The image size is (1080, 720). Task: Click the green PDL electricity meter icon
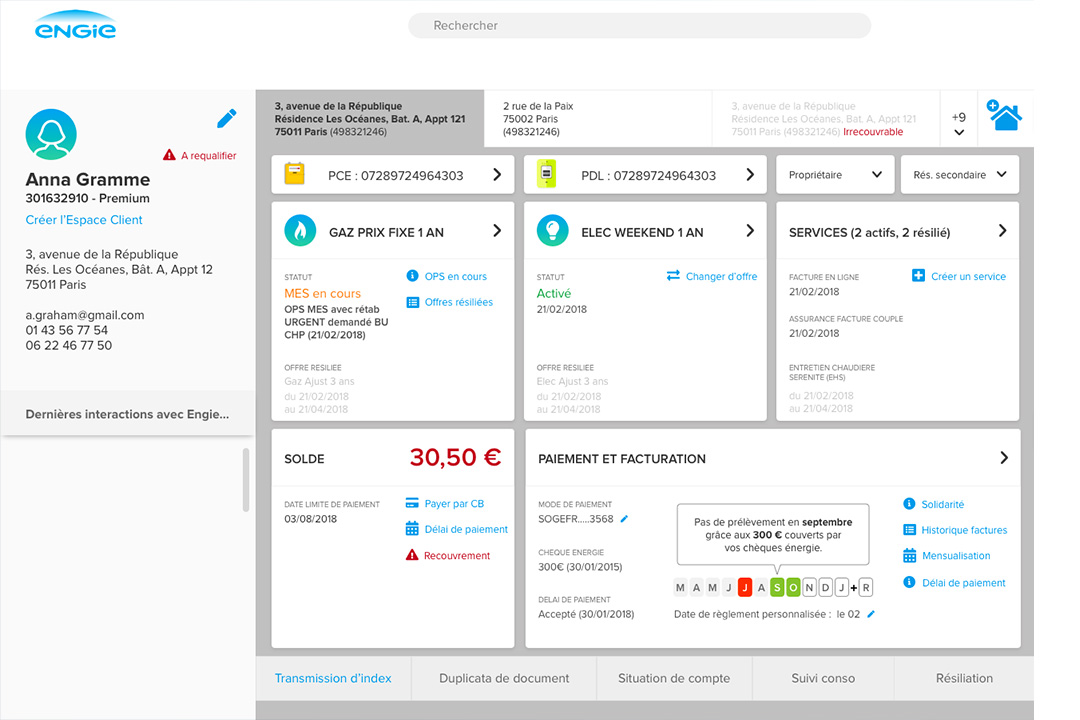coord(546,174)
